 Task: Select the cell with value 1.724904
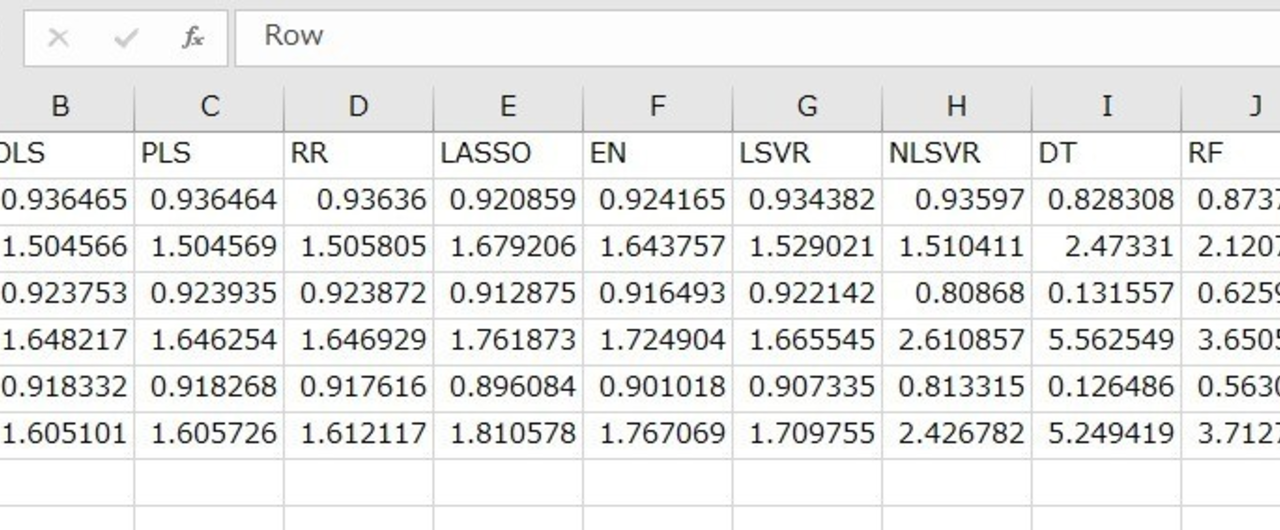pyautogui.click(x=658, y=341)
